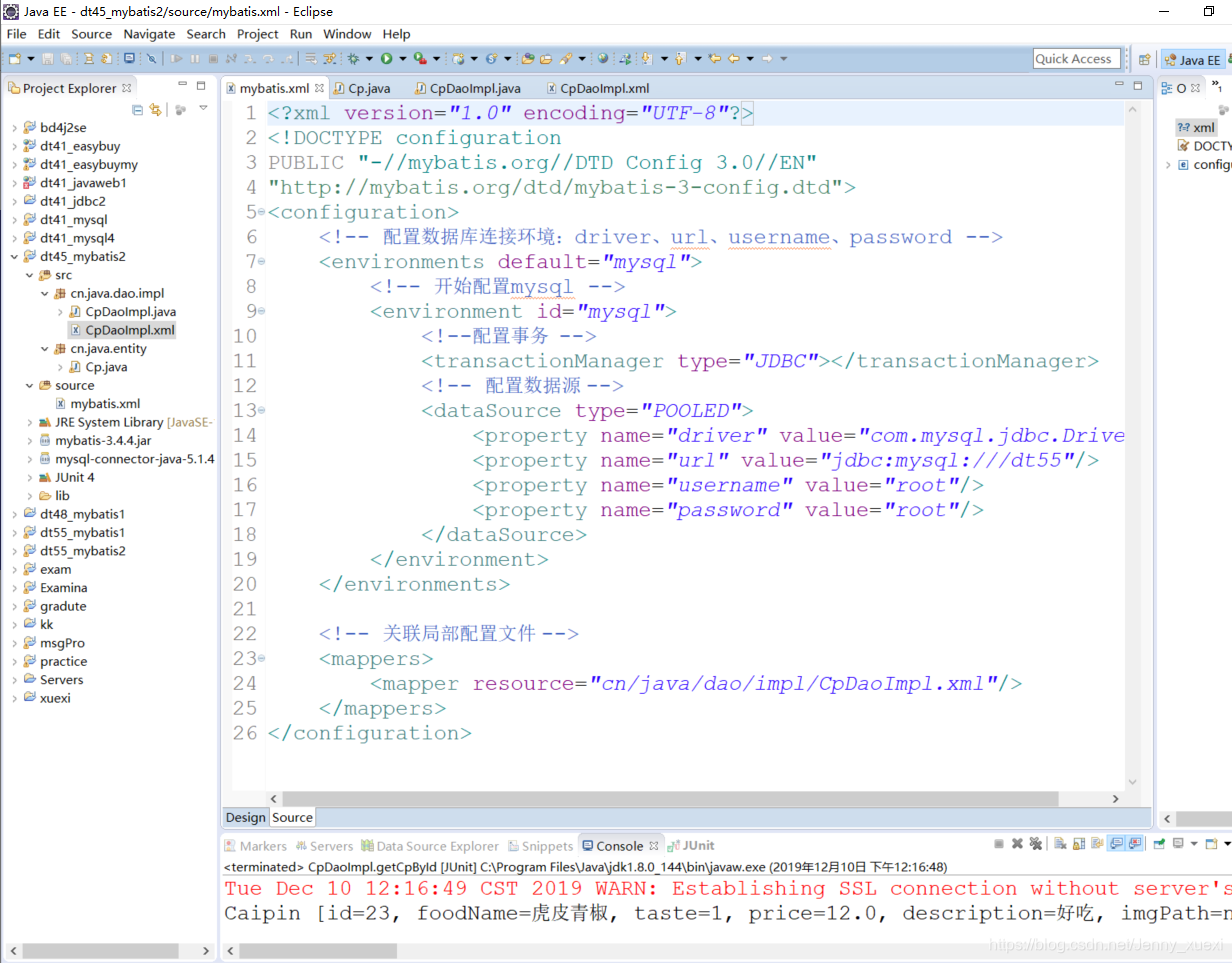The width and height of the screenshot is (1232, 963).
Task: Switch to the CpDaoImpl.xml editor tab
Action: [x=597, y=88]
